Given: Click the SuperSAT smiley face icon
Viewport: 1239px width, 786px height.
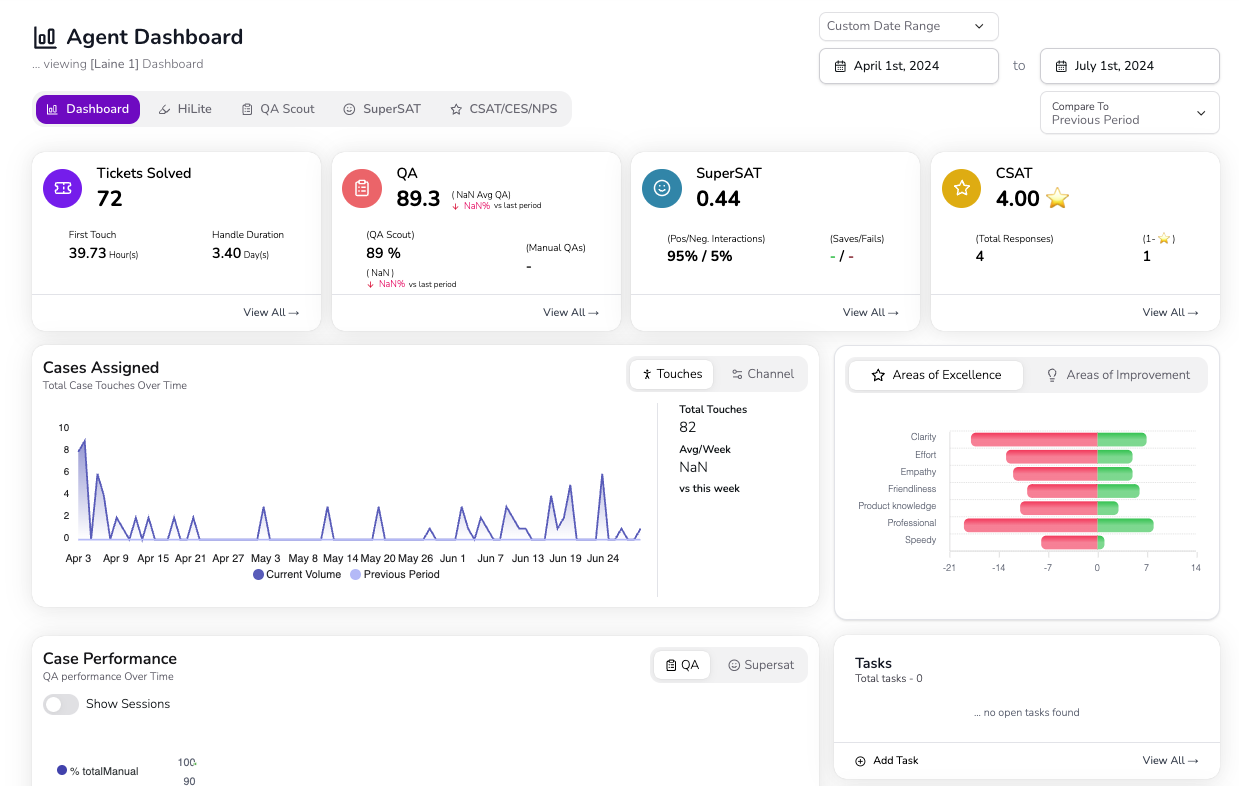Looking at the screenshot, I should pos(662,188).
